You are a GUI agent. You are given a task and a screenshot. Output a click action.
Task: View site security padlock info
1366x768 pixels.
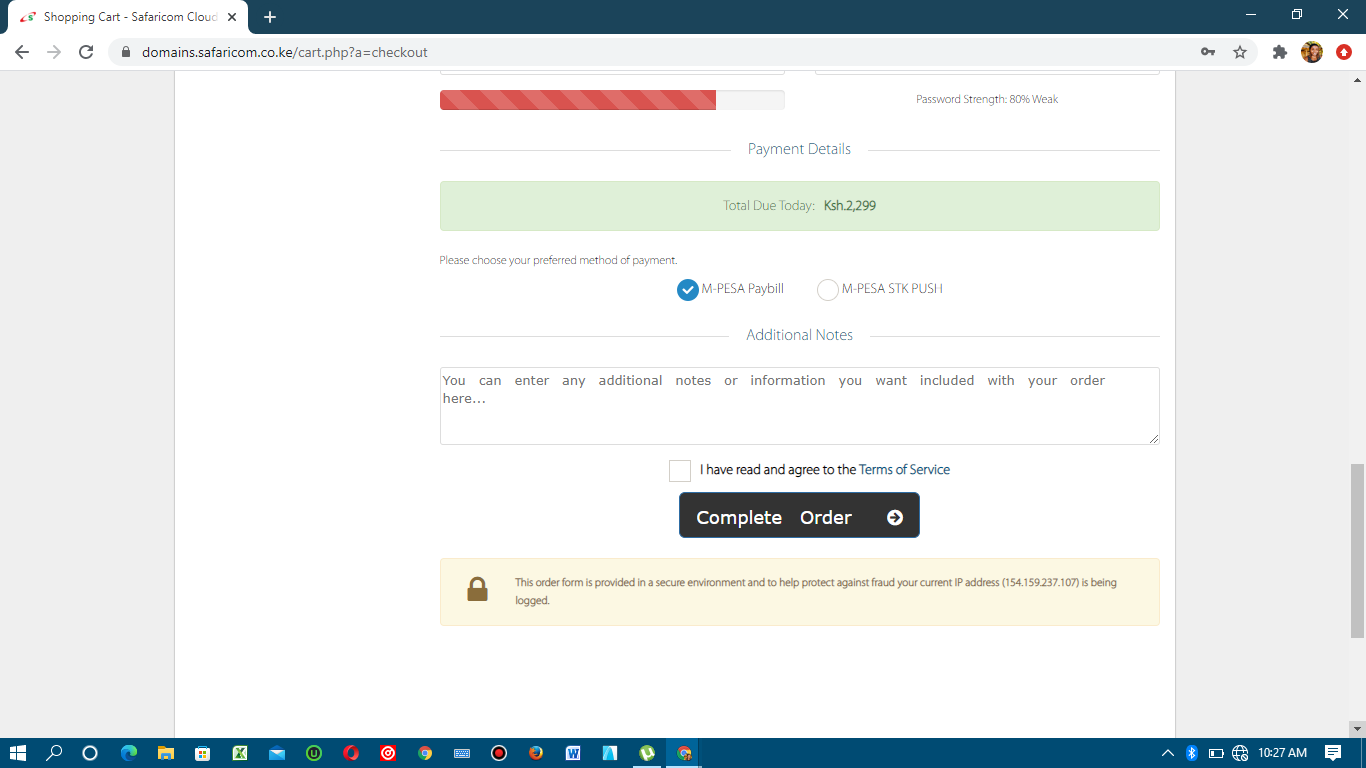pyautogui.click(x=126, y=52)
